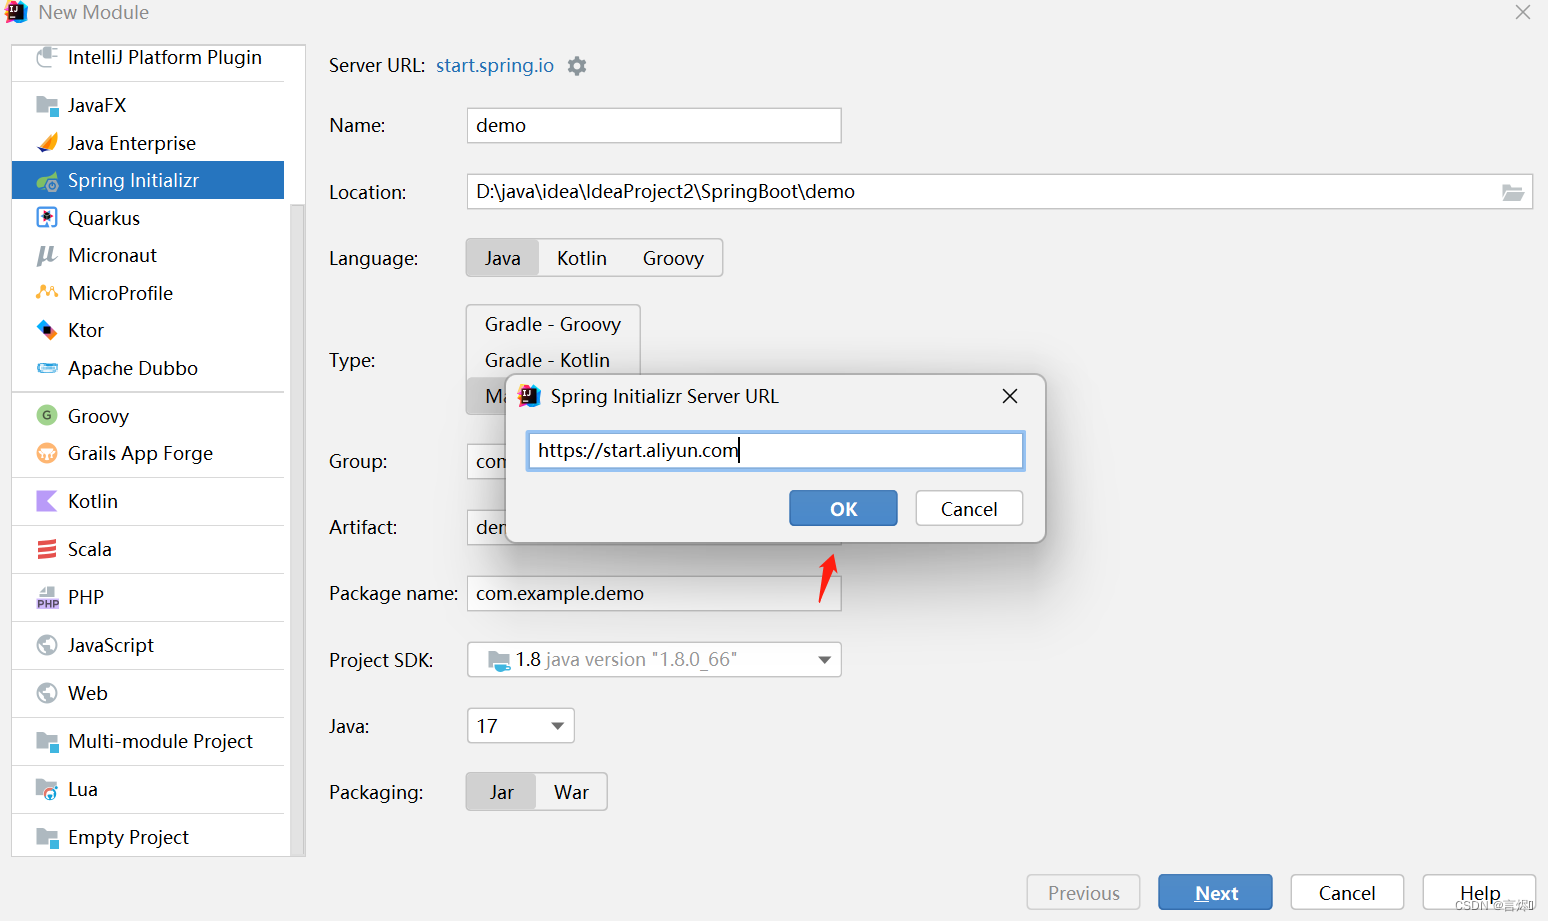Image resolution: width=1548 pixels, height=921 pixels.
Task: Click the JavaFX folder icon
Action: (47, 105)
